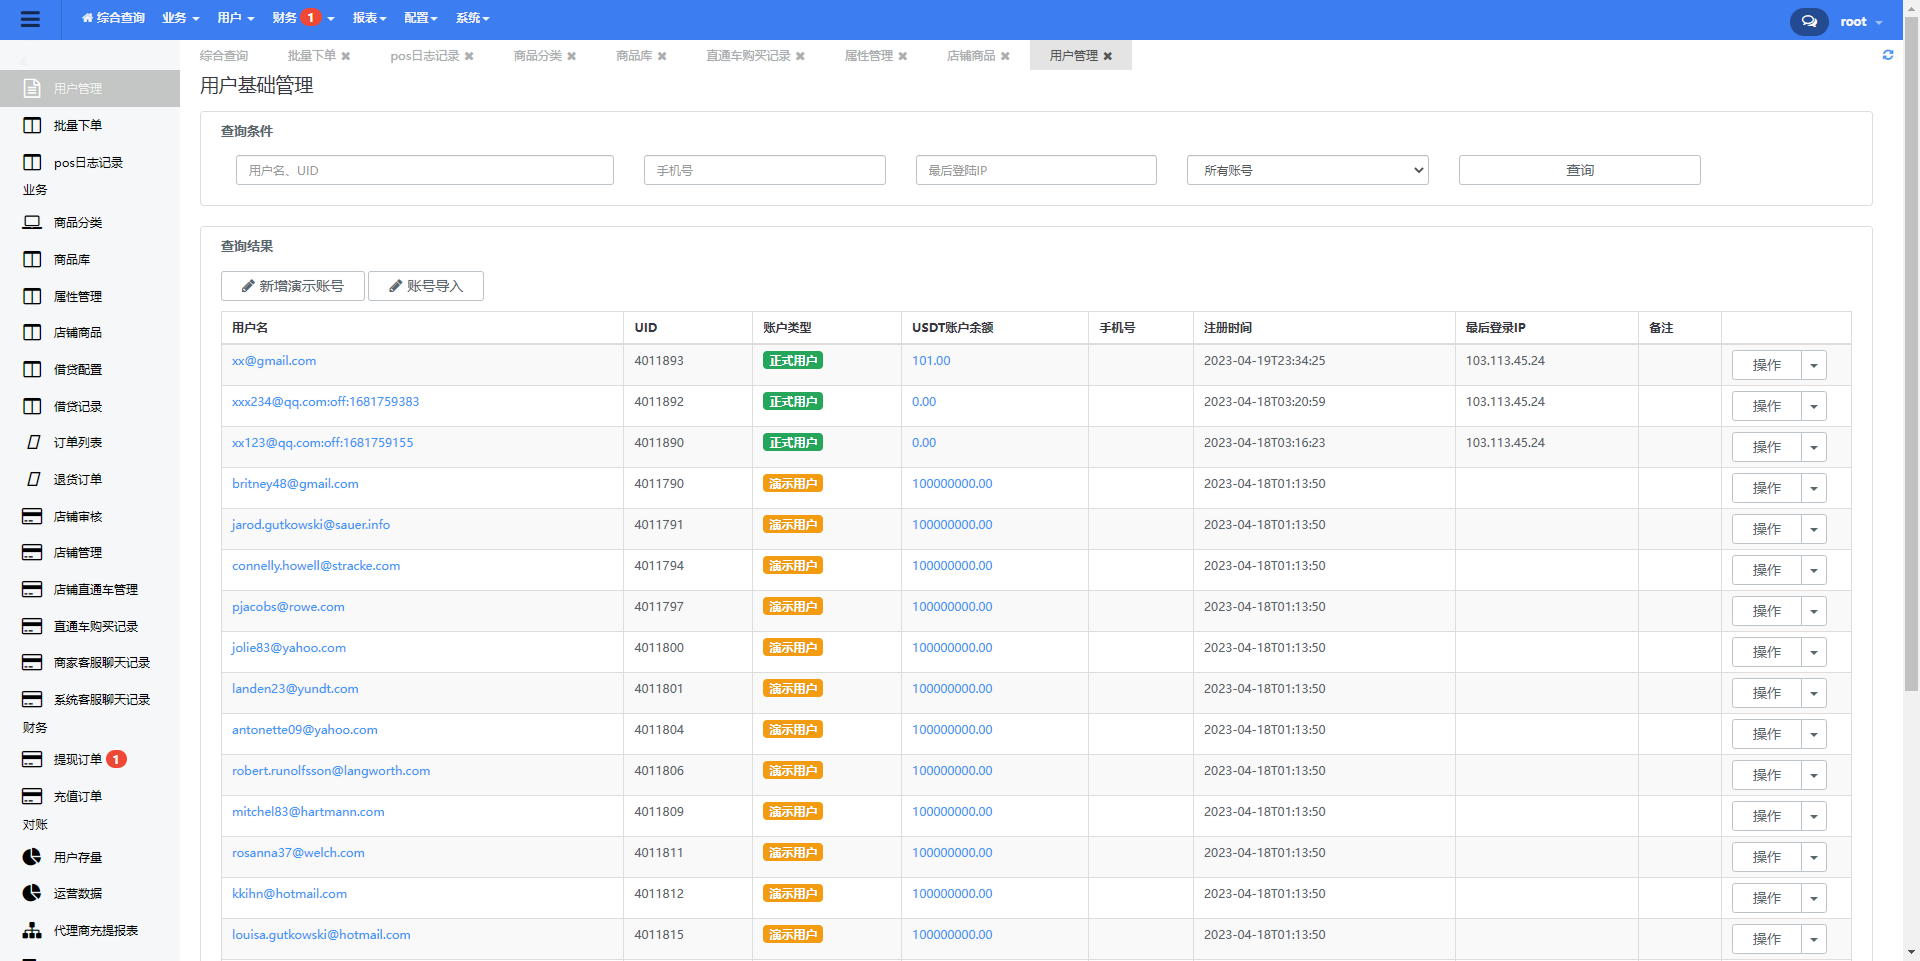Click 操作 button for pjacobs@rowe.com row

tap(1767, 611)
